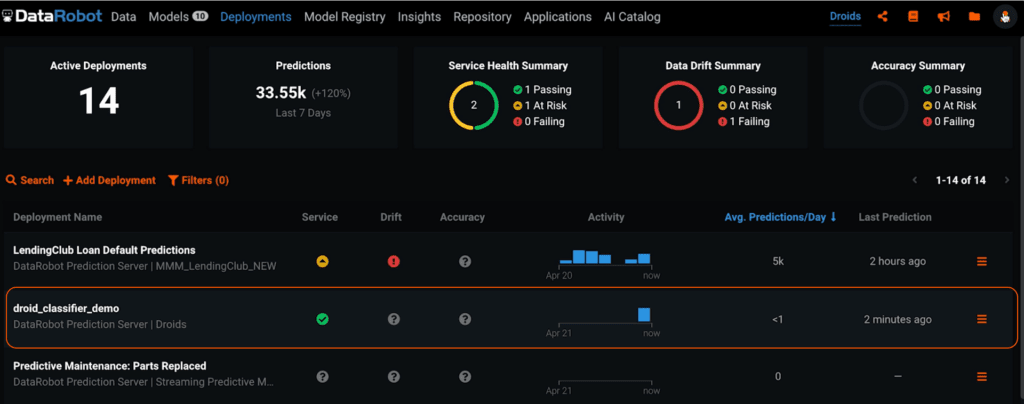The height and width of the screenshot is (404, 1024).
Task: Click the DataRobot logo
Action: pyautogui.click(x=53, y=16)
